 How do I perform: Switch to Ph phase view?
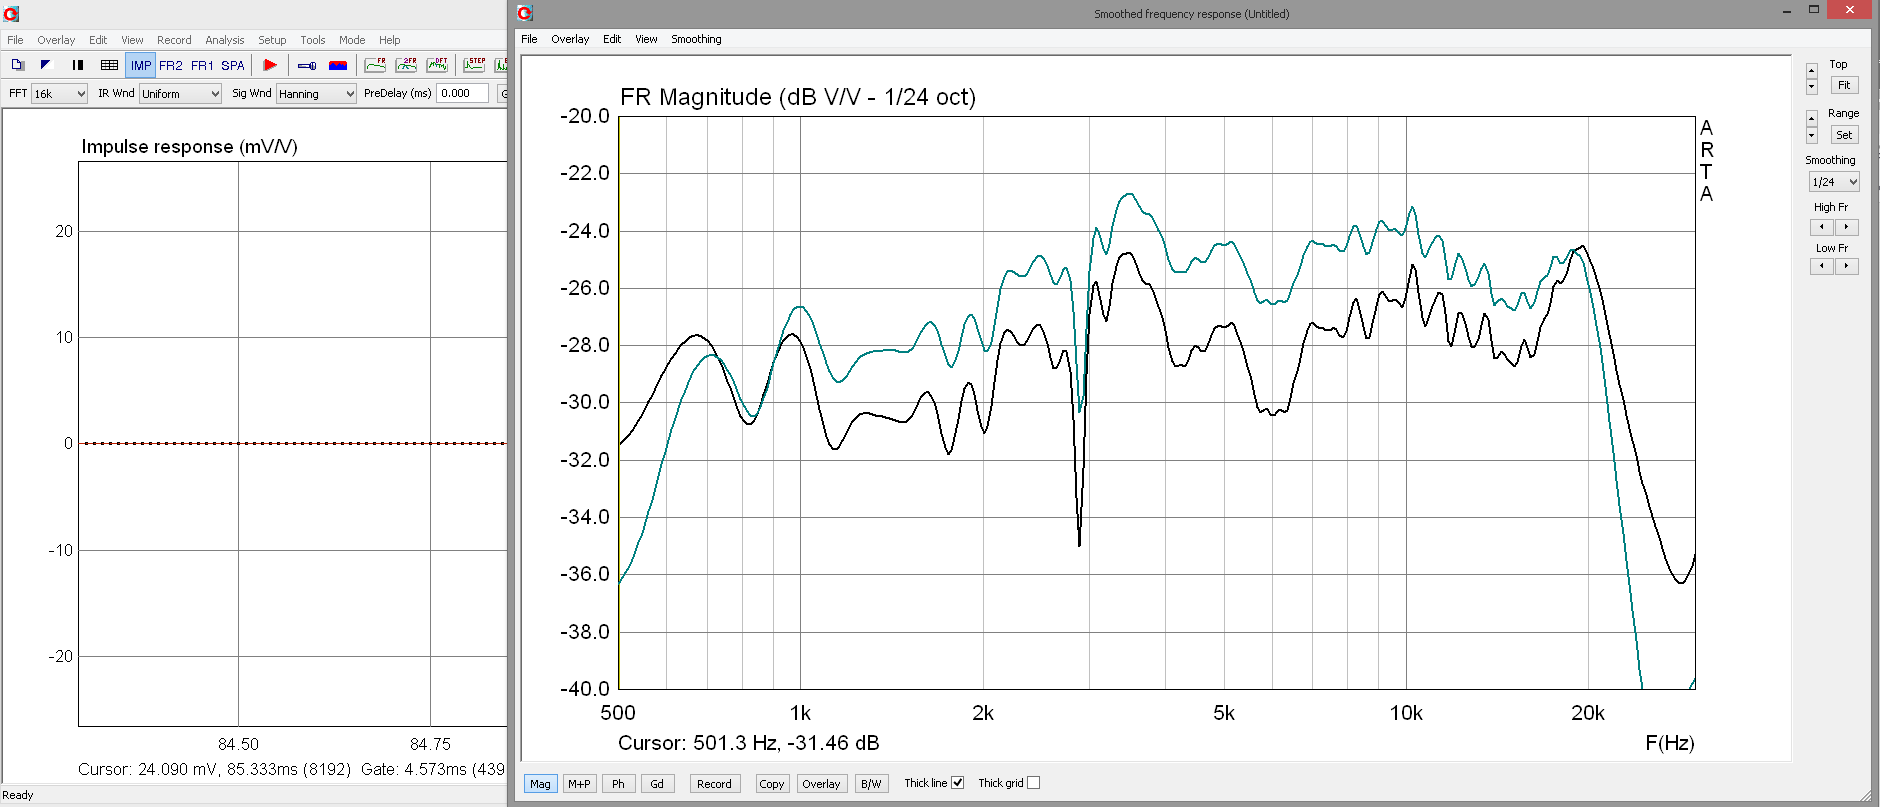click(x=618, y=784)
